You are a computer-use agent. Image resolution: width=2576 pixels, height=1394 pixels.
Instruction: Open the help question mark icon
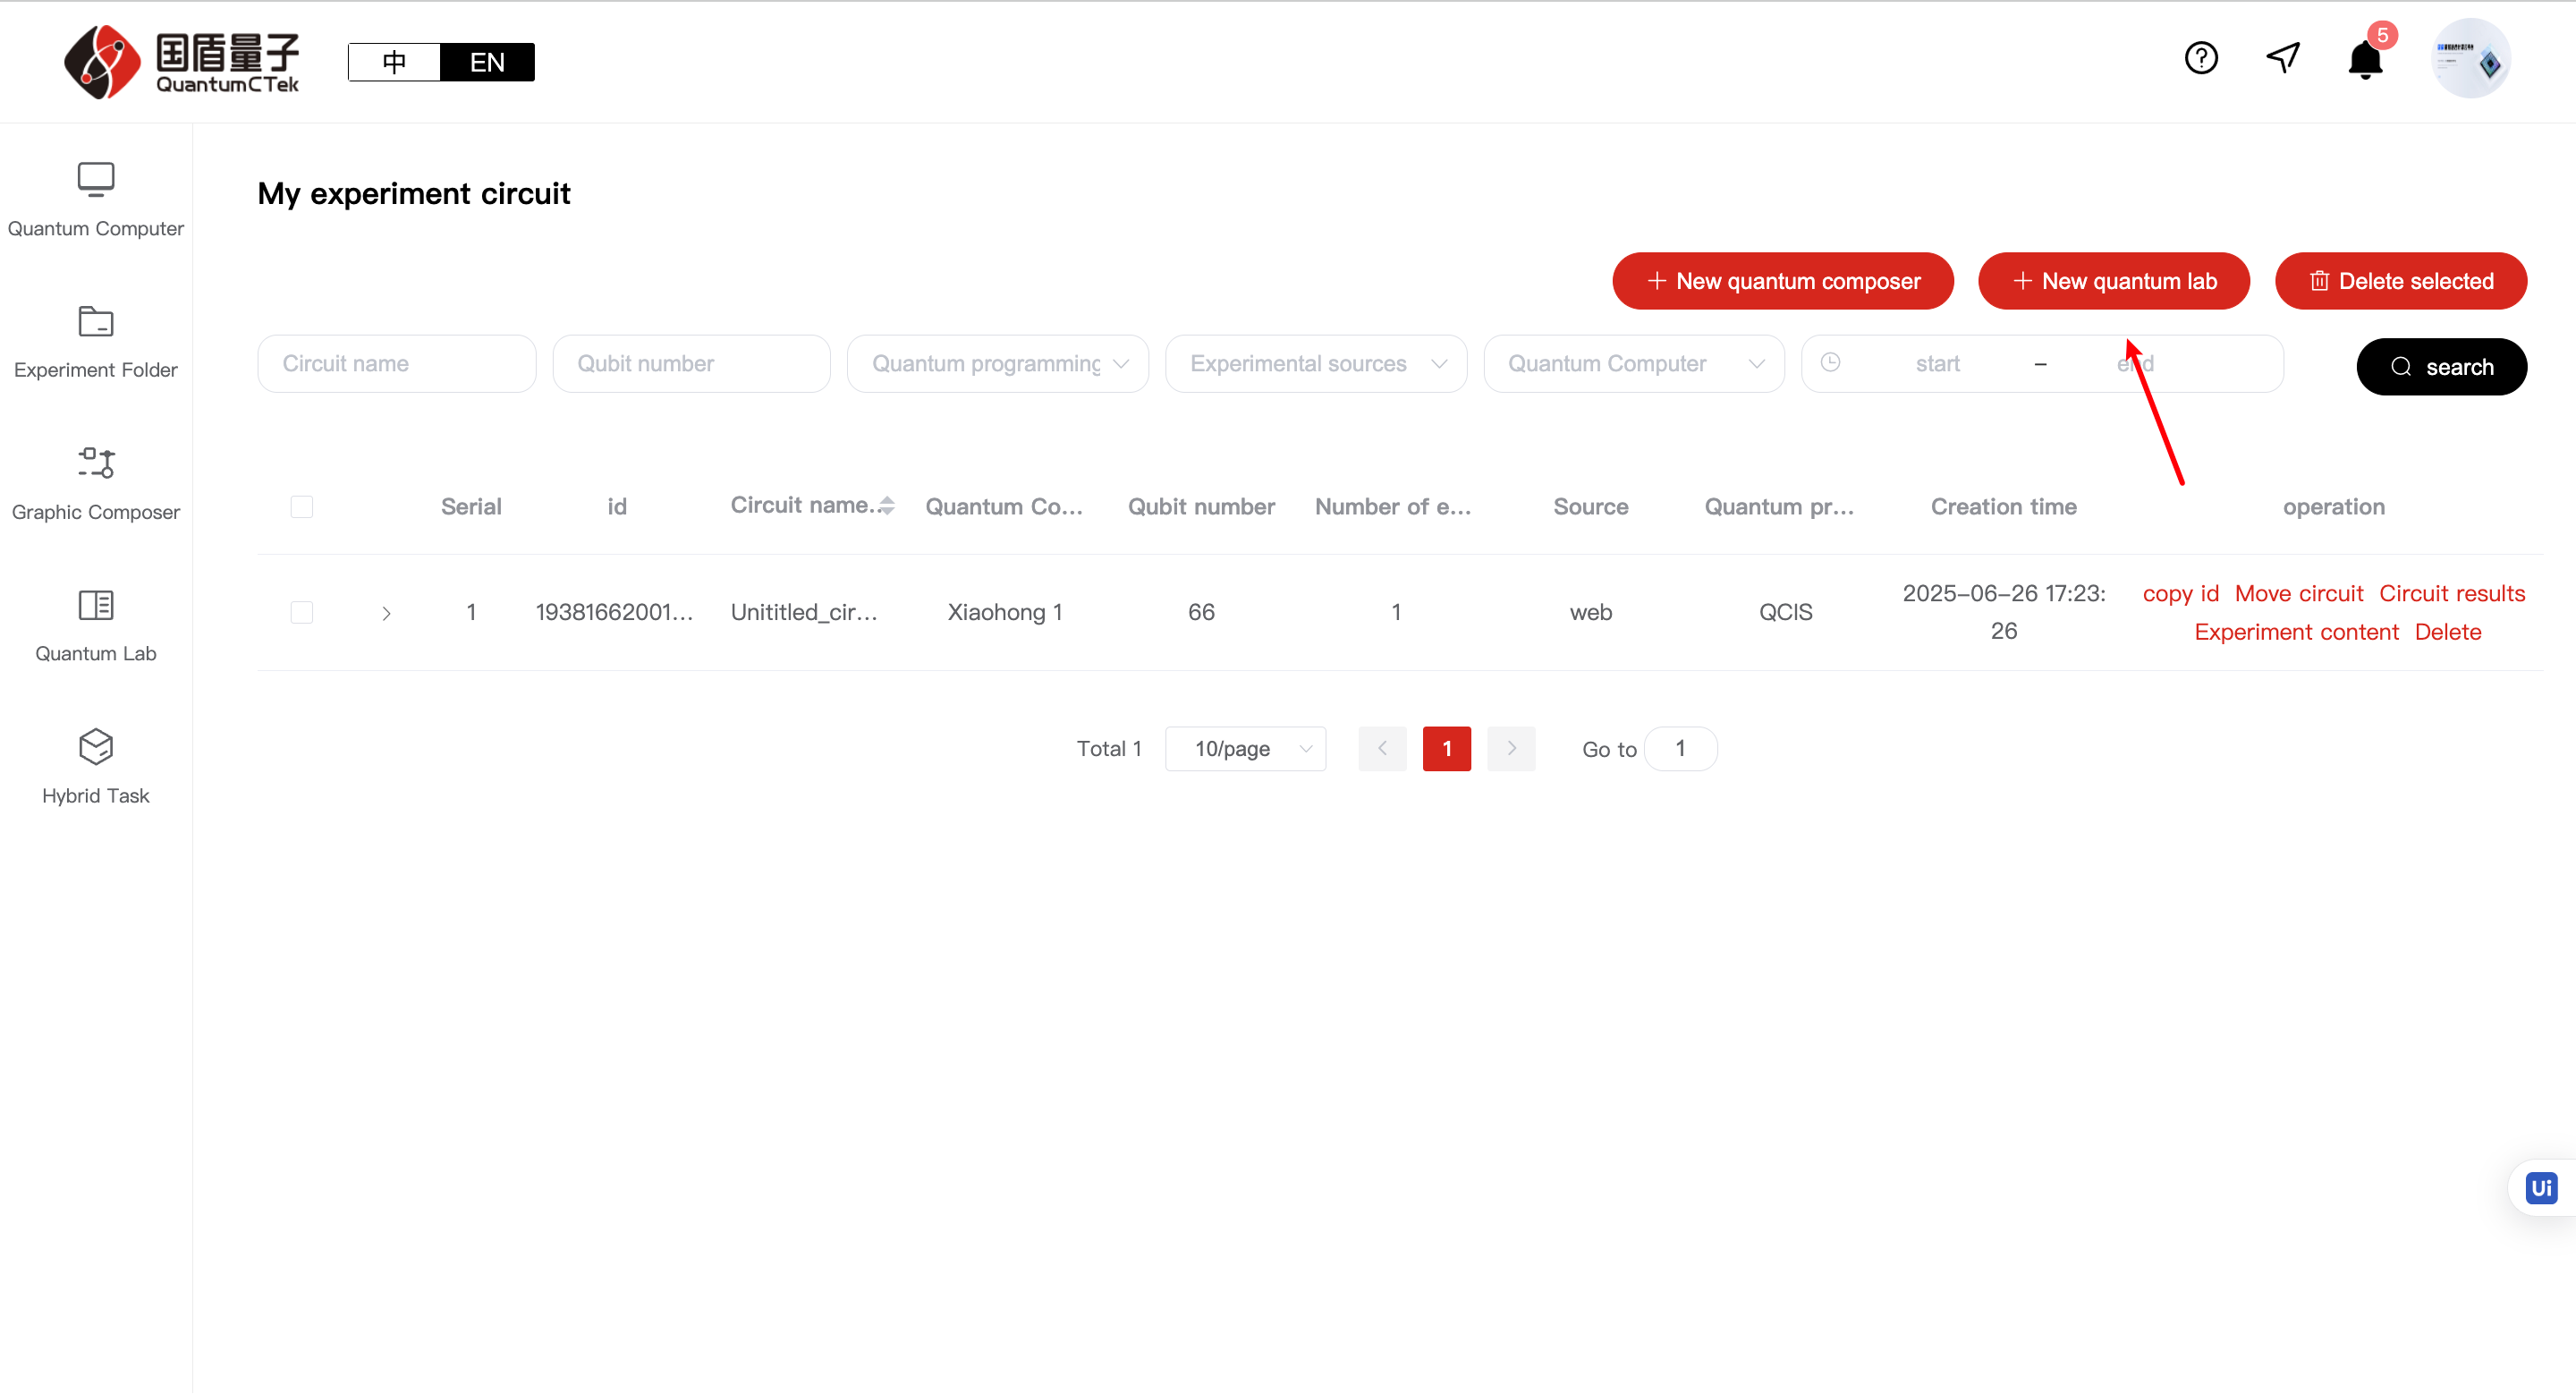tap(2201, 58)
